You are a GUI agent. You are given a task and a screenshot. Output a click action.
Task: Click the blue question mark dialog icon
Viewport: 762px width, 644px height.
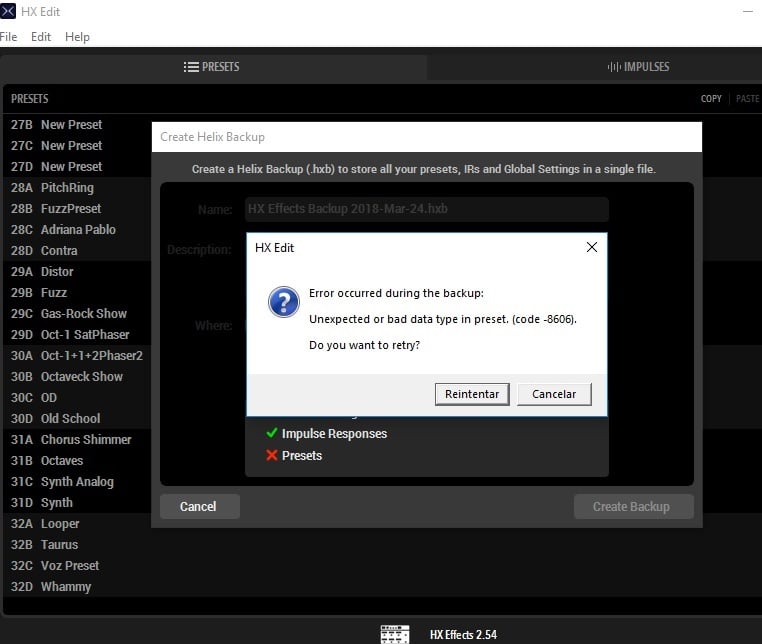tap(284, 302)
